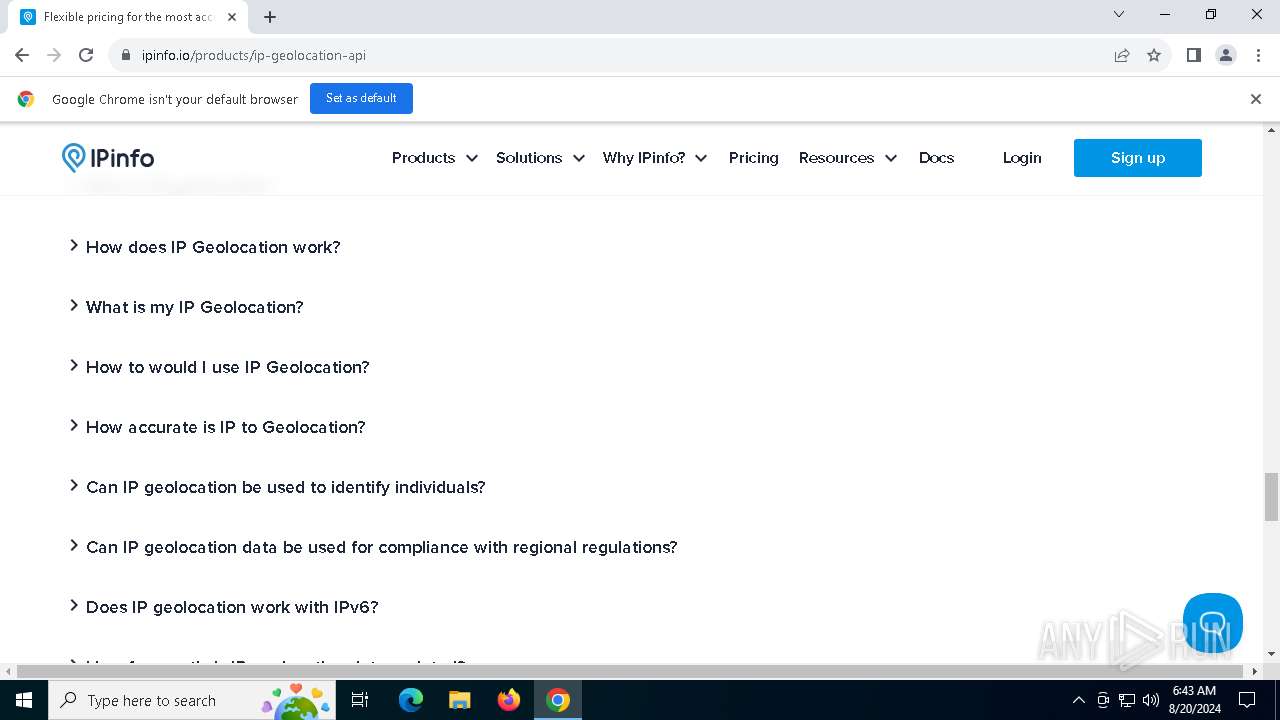Open the Chrome profile menu

(1226, 55)
